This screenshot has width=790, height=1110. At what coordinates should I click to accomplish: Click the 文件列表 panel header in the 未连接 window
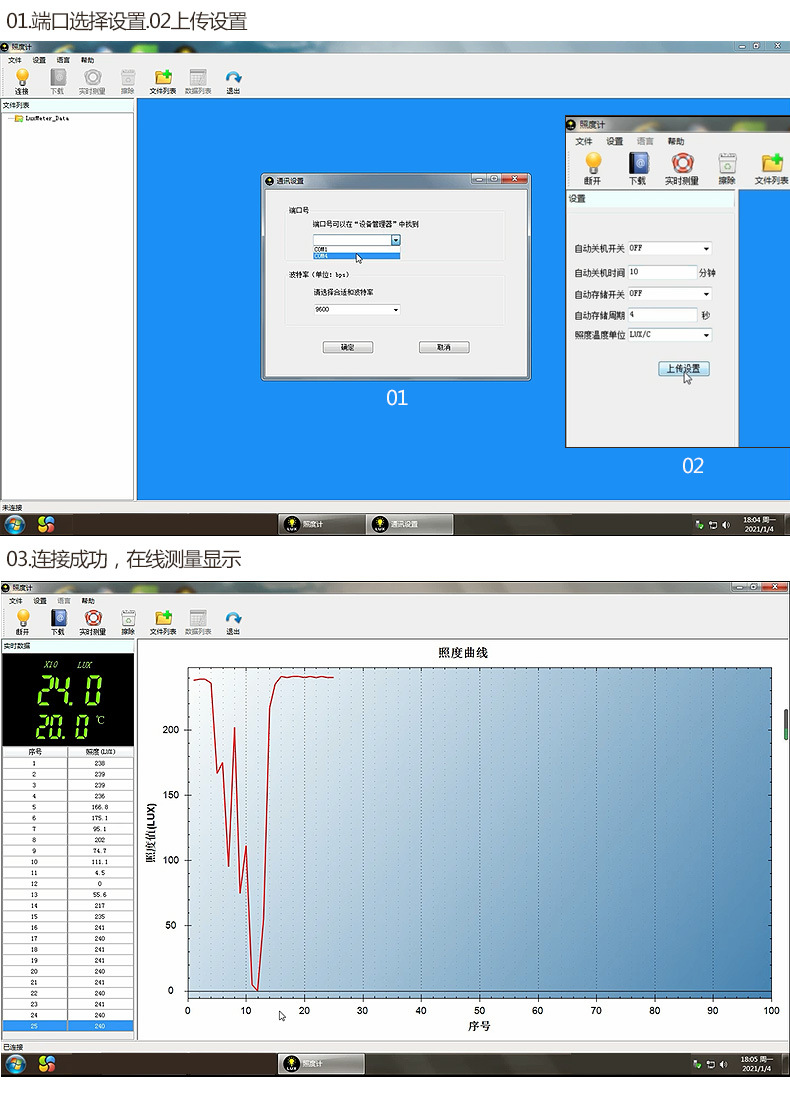[x=68, y=105]
